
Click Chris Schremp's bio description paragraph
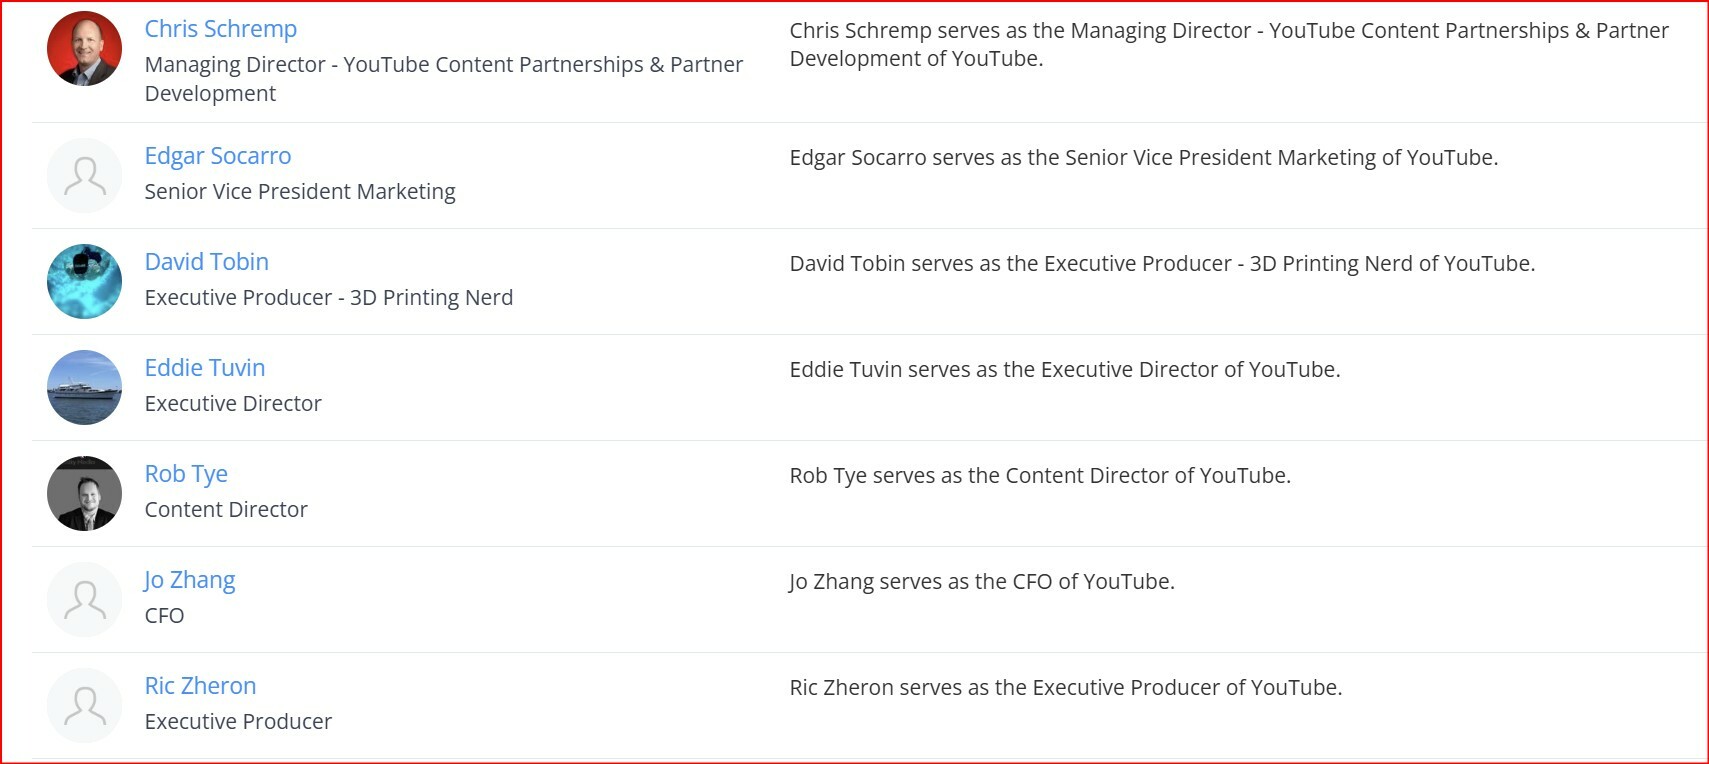click(1229, 44)
